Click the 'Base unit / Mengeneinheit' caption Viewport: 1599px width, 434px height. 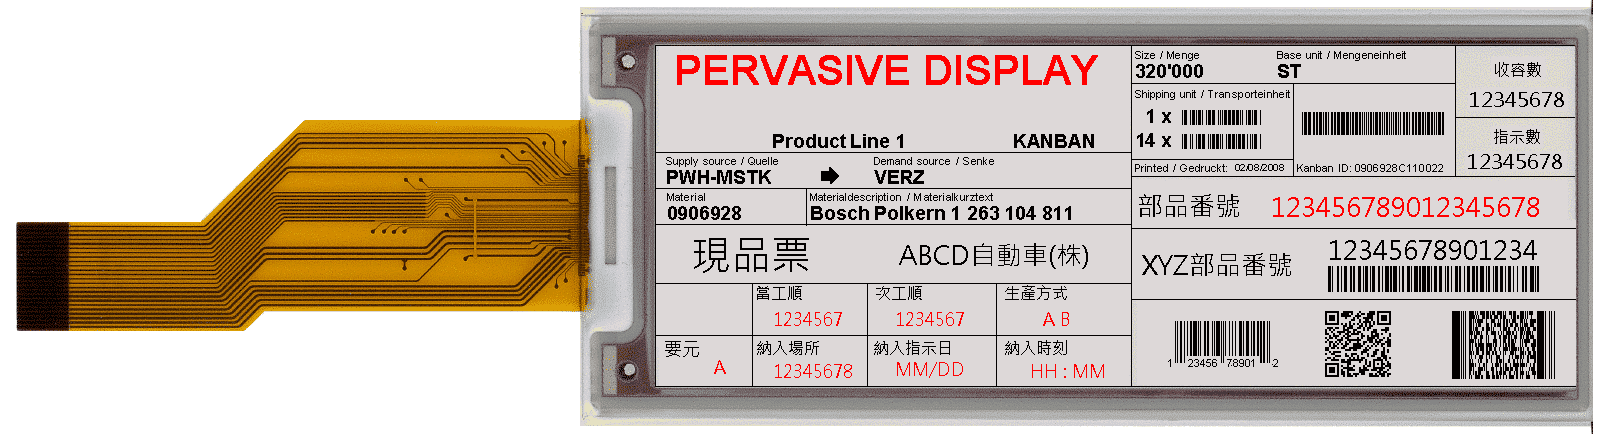[1340, 55]
